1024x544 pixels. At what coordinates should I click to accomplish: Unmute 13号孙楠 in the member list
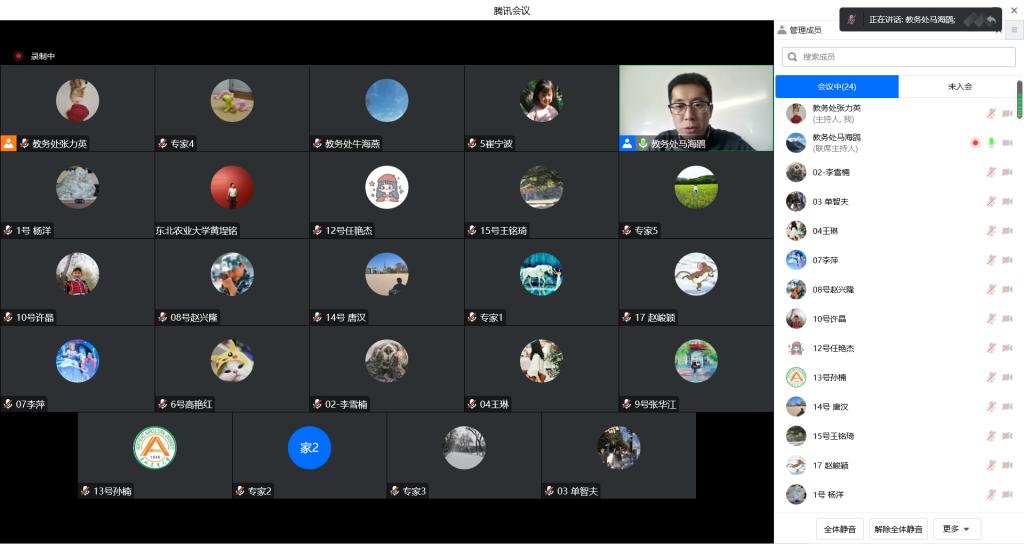click(x=991, y=377)
